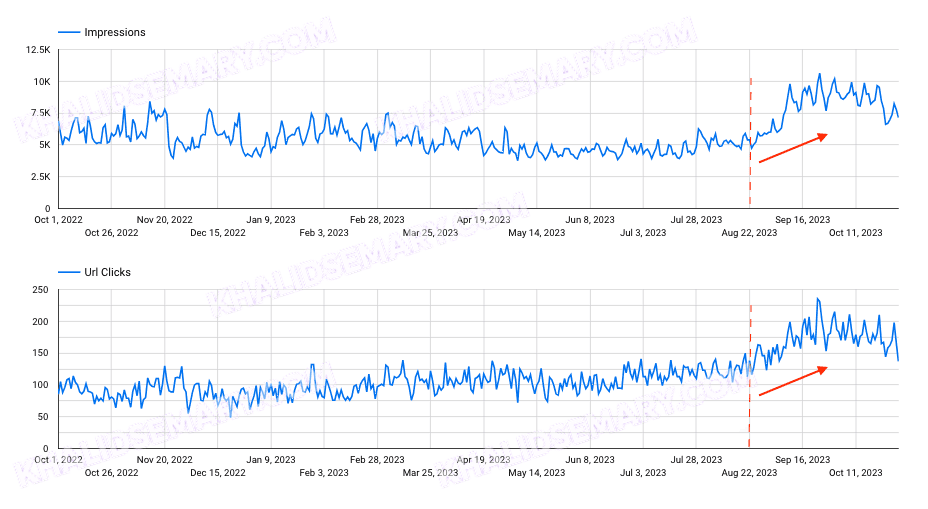Click Oct 1, 2022 under Impressions chart
This screenshot has width=928, height=509.
[x=59, y=220]
